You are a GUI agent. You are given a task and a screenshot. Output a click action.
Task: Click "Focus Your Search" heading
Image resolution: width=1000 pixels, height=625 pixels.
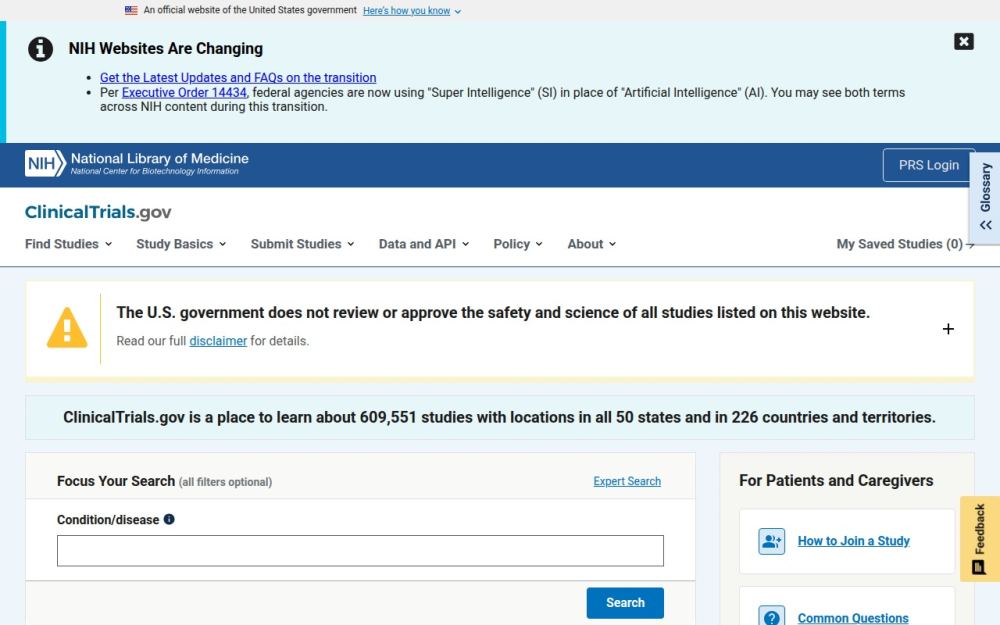point(116,482)
